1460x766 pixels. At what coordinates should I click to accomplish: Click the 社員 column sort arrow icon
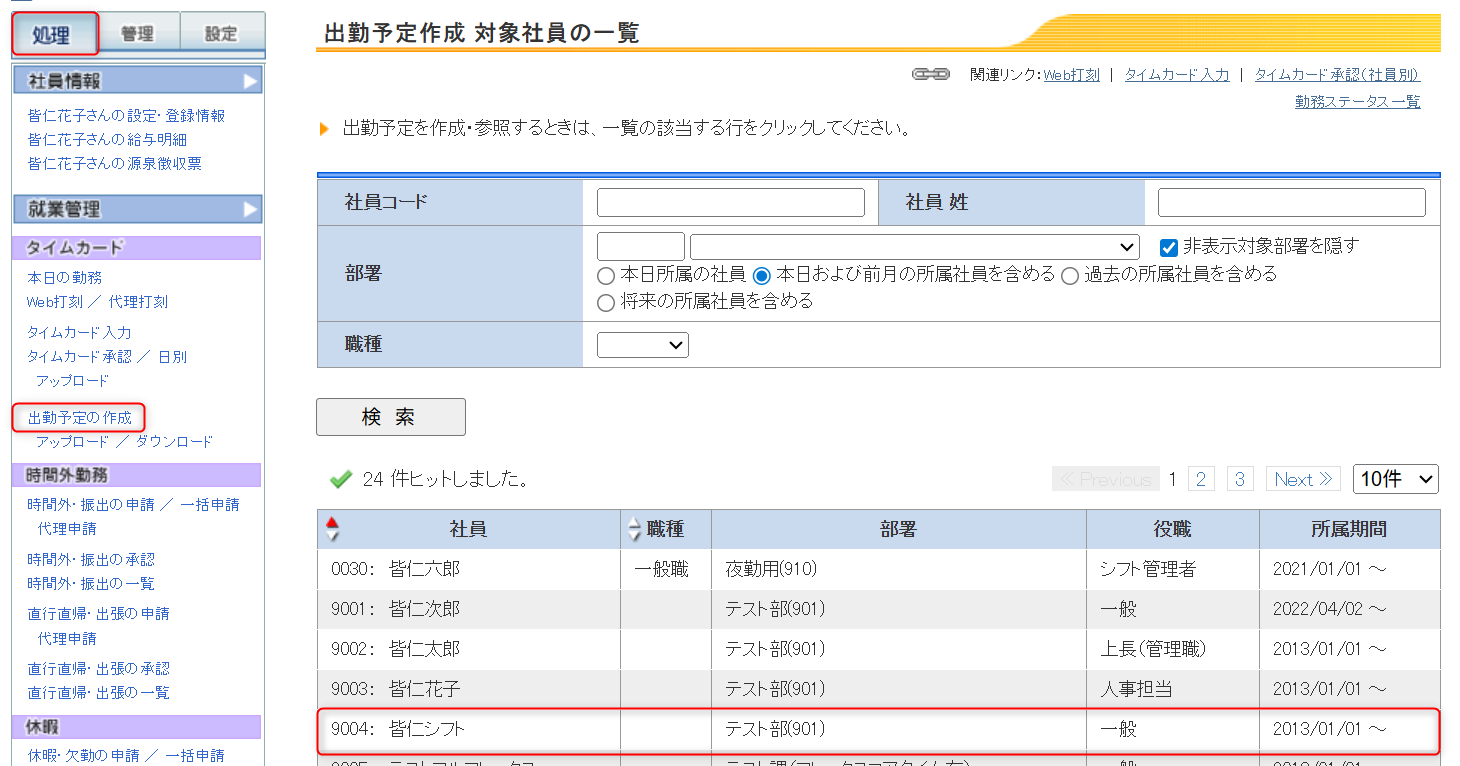point(332,529)
